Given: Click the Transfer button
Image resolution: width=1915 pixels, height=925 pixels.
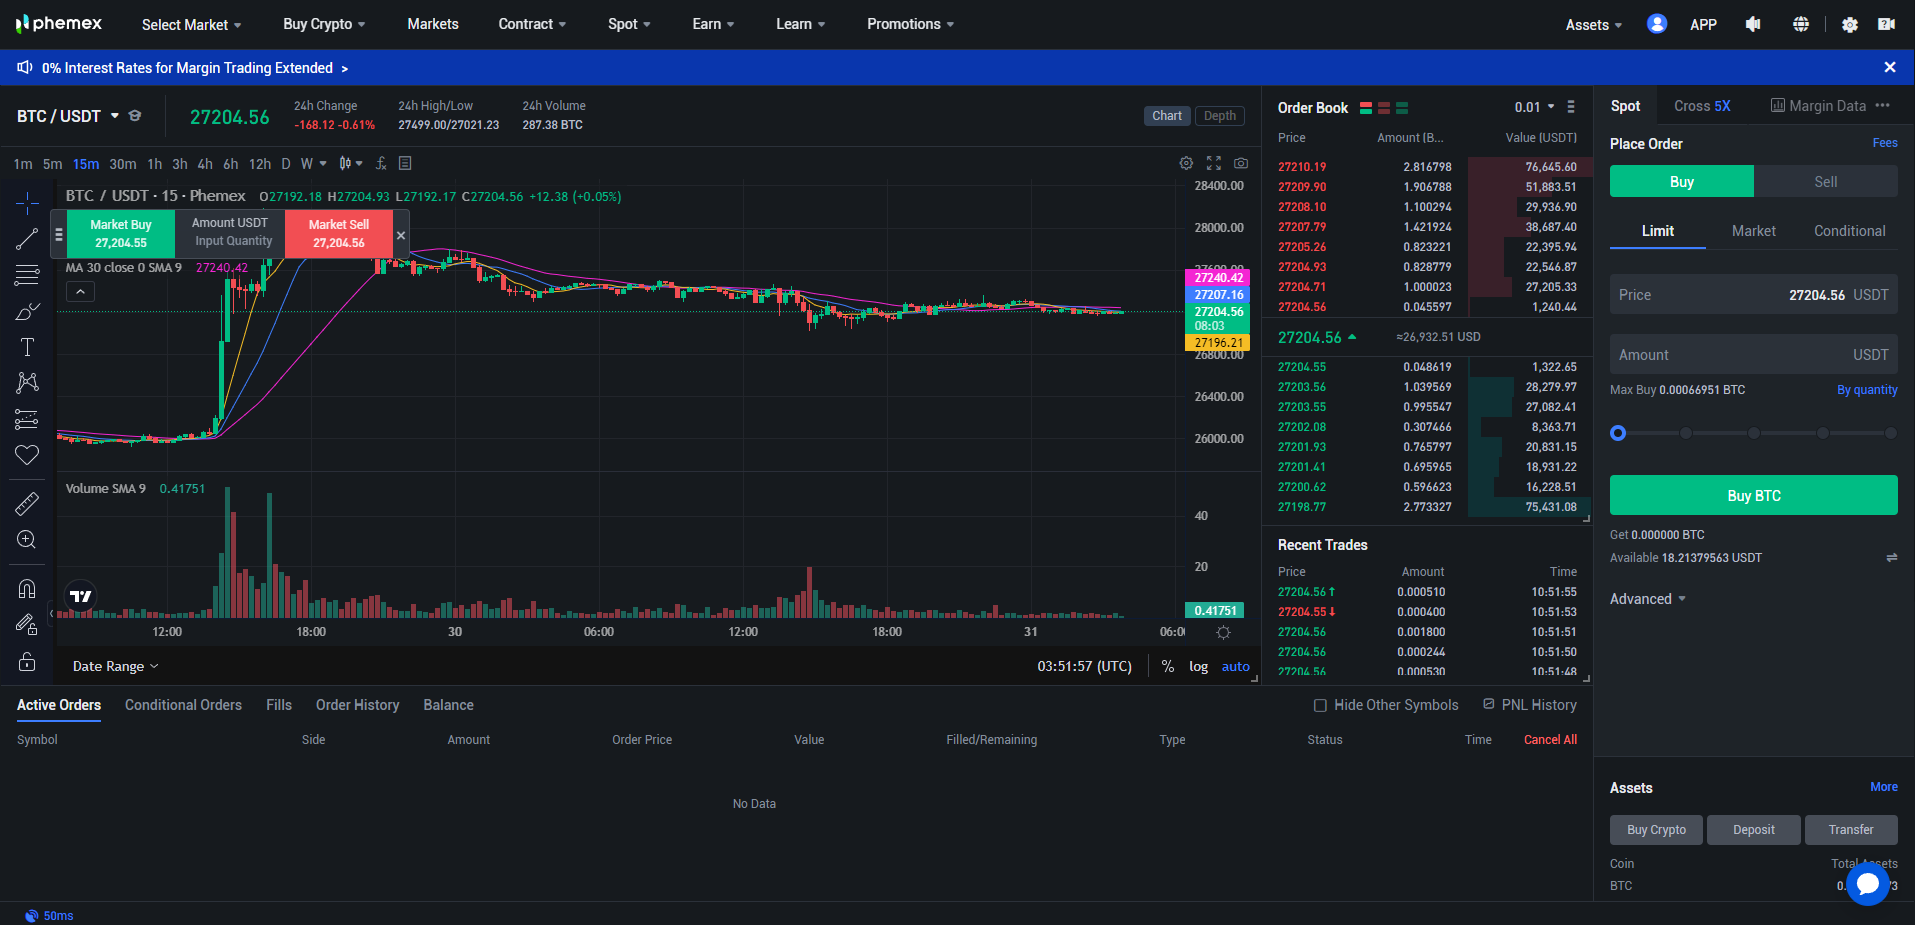Looking at the screenshot, I should pyautogui.click(x=1851, y=830).
